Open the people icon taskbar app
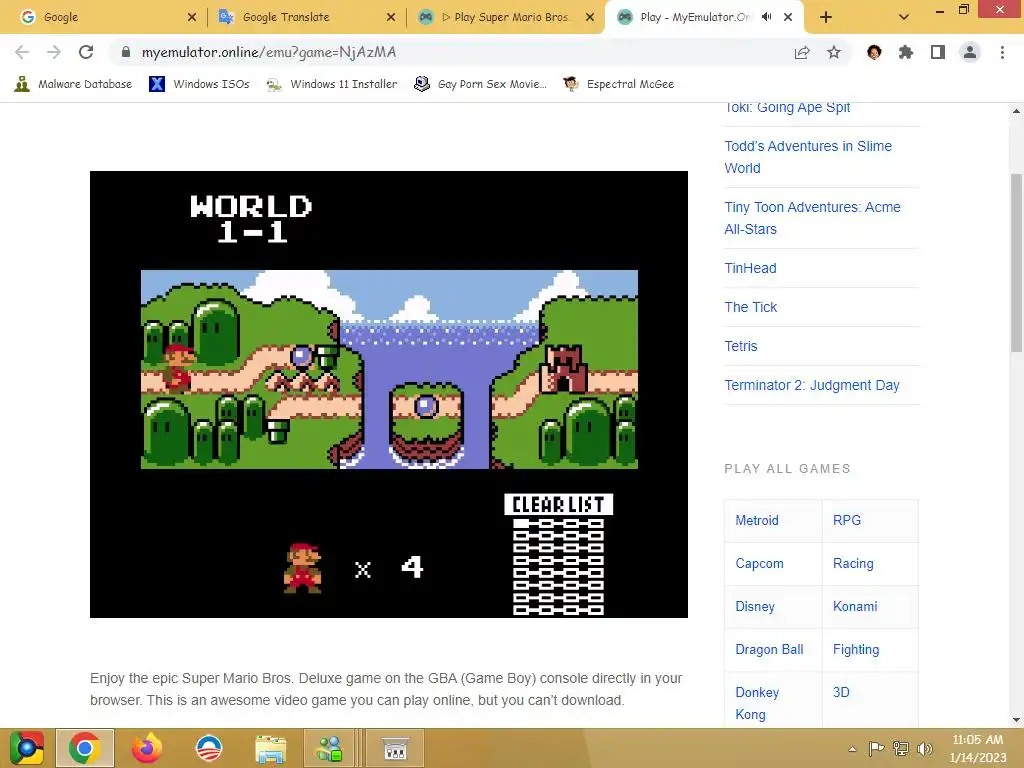Viewport: 1024px width, 768px height. 329,748
